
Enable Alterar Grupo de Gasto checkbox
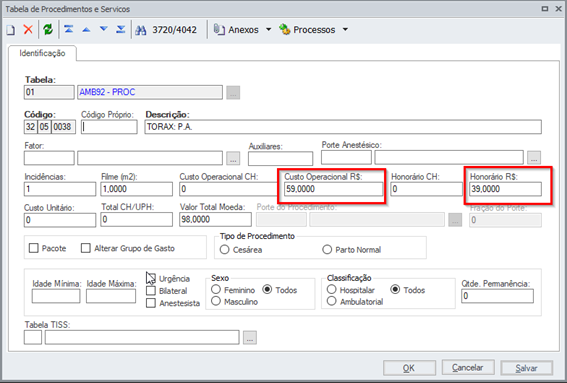pyautogui.click(x=86, y=248)
